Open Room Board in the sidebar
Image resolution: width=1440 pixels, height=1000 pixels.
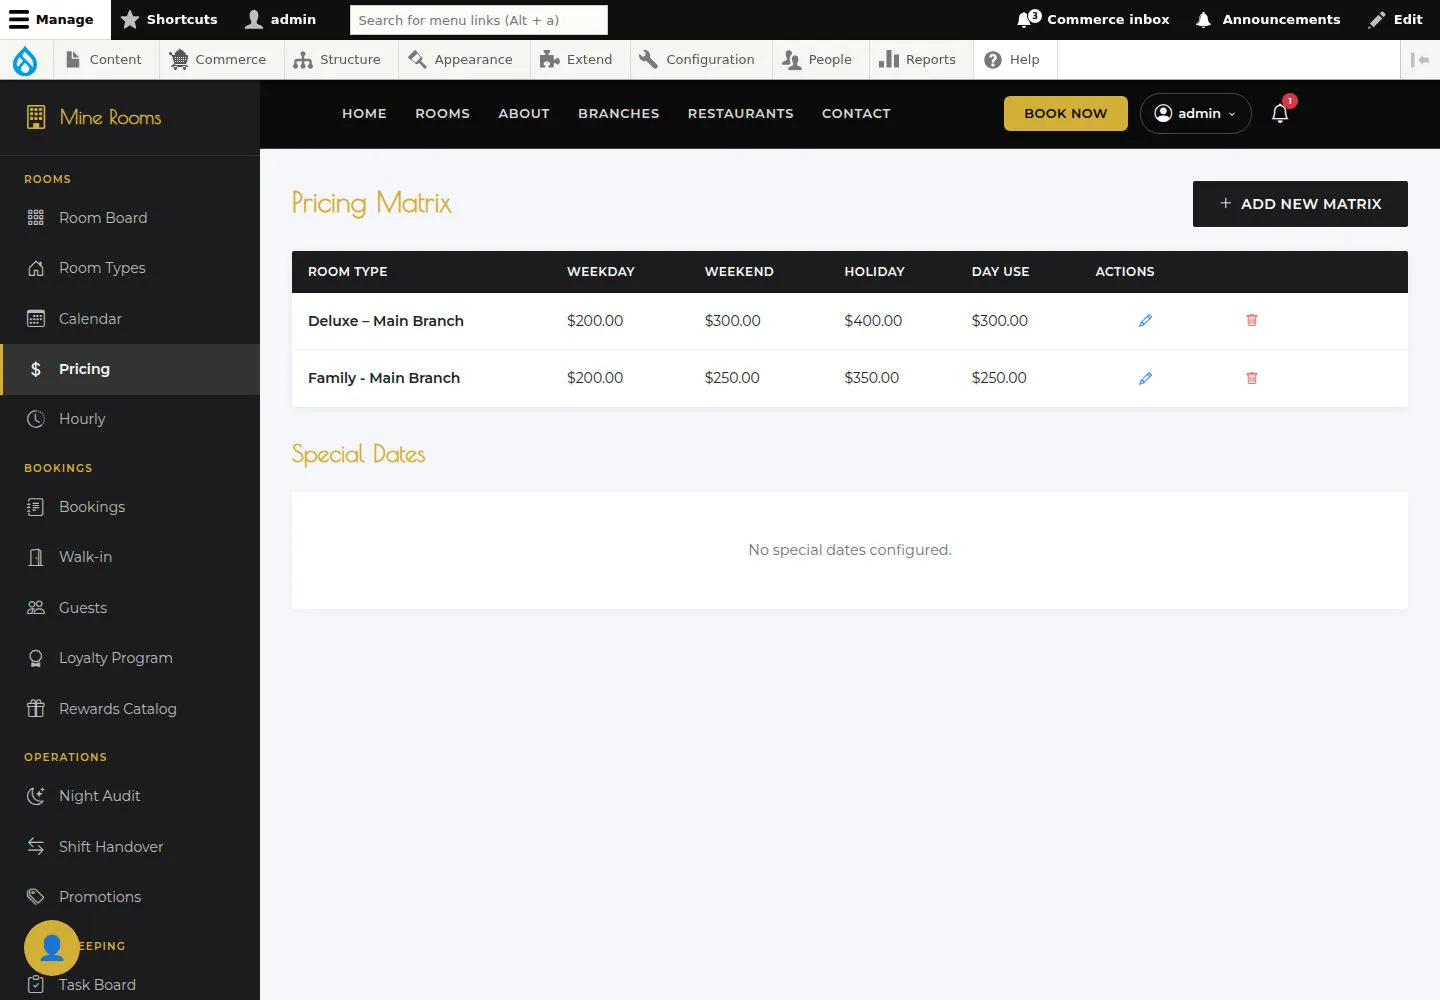click(x=130, y=218)
